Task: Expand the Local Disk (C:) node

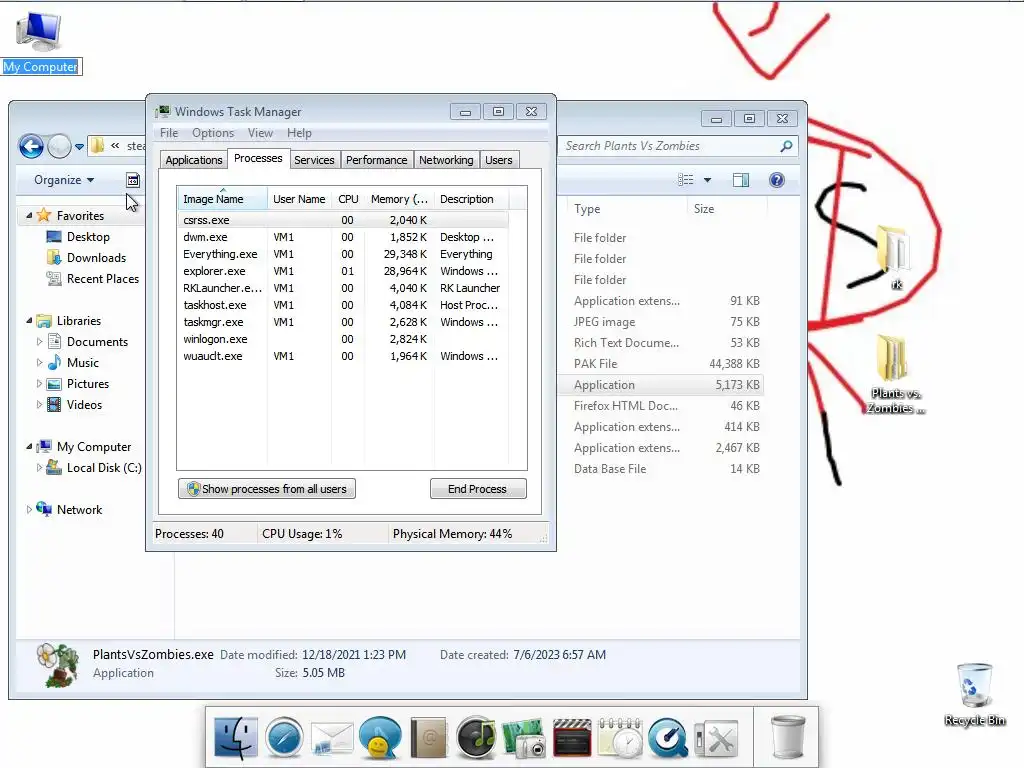Action: (x=39, y=468)
